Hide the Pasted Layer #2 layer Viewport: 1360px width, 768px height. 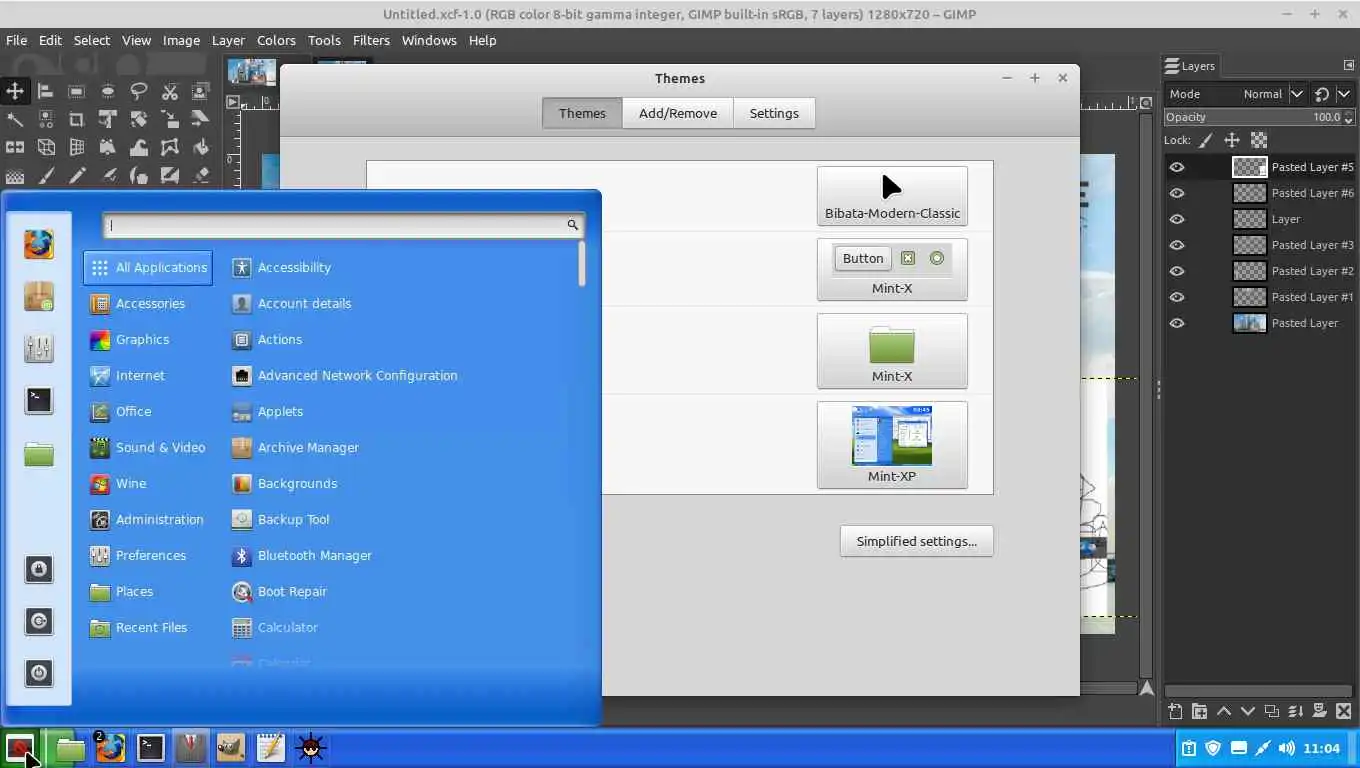(x=1177, y=271)
